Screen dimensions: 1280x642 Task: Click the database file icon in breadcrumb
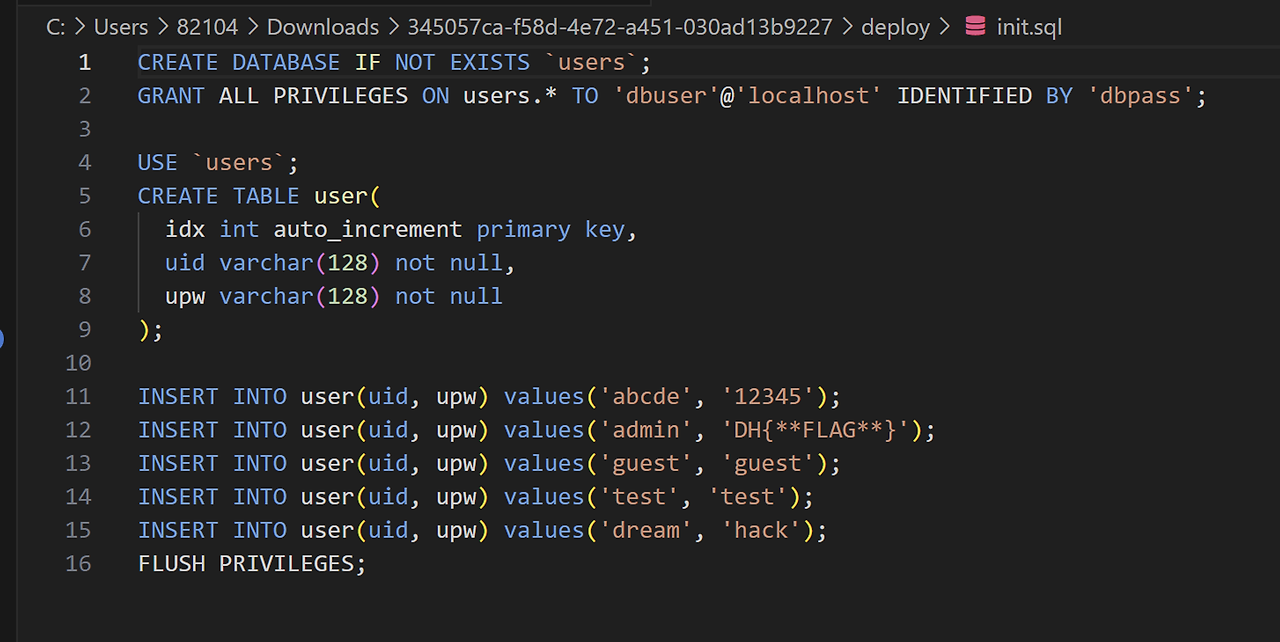pos(975,27)
